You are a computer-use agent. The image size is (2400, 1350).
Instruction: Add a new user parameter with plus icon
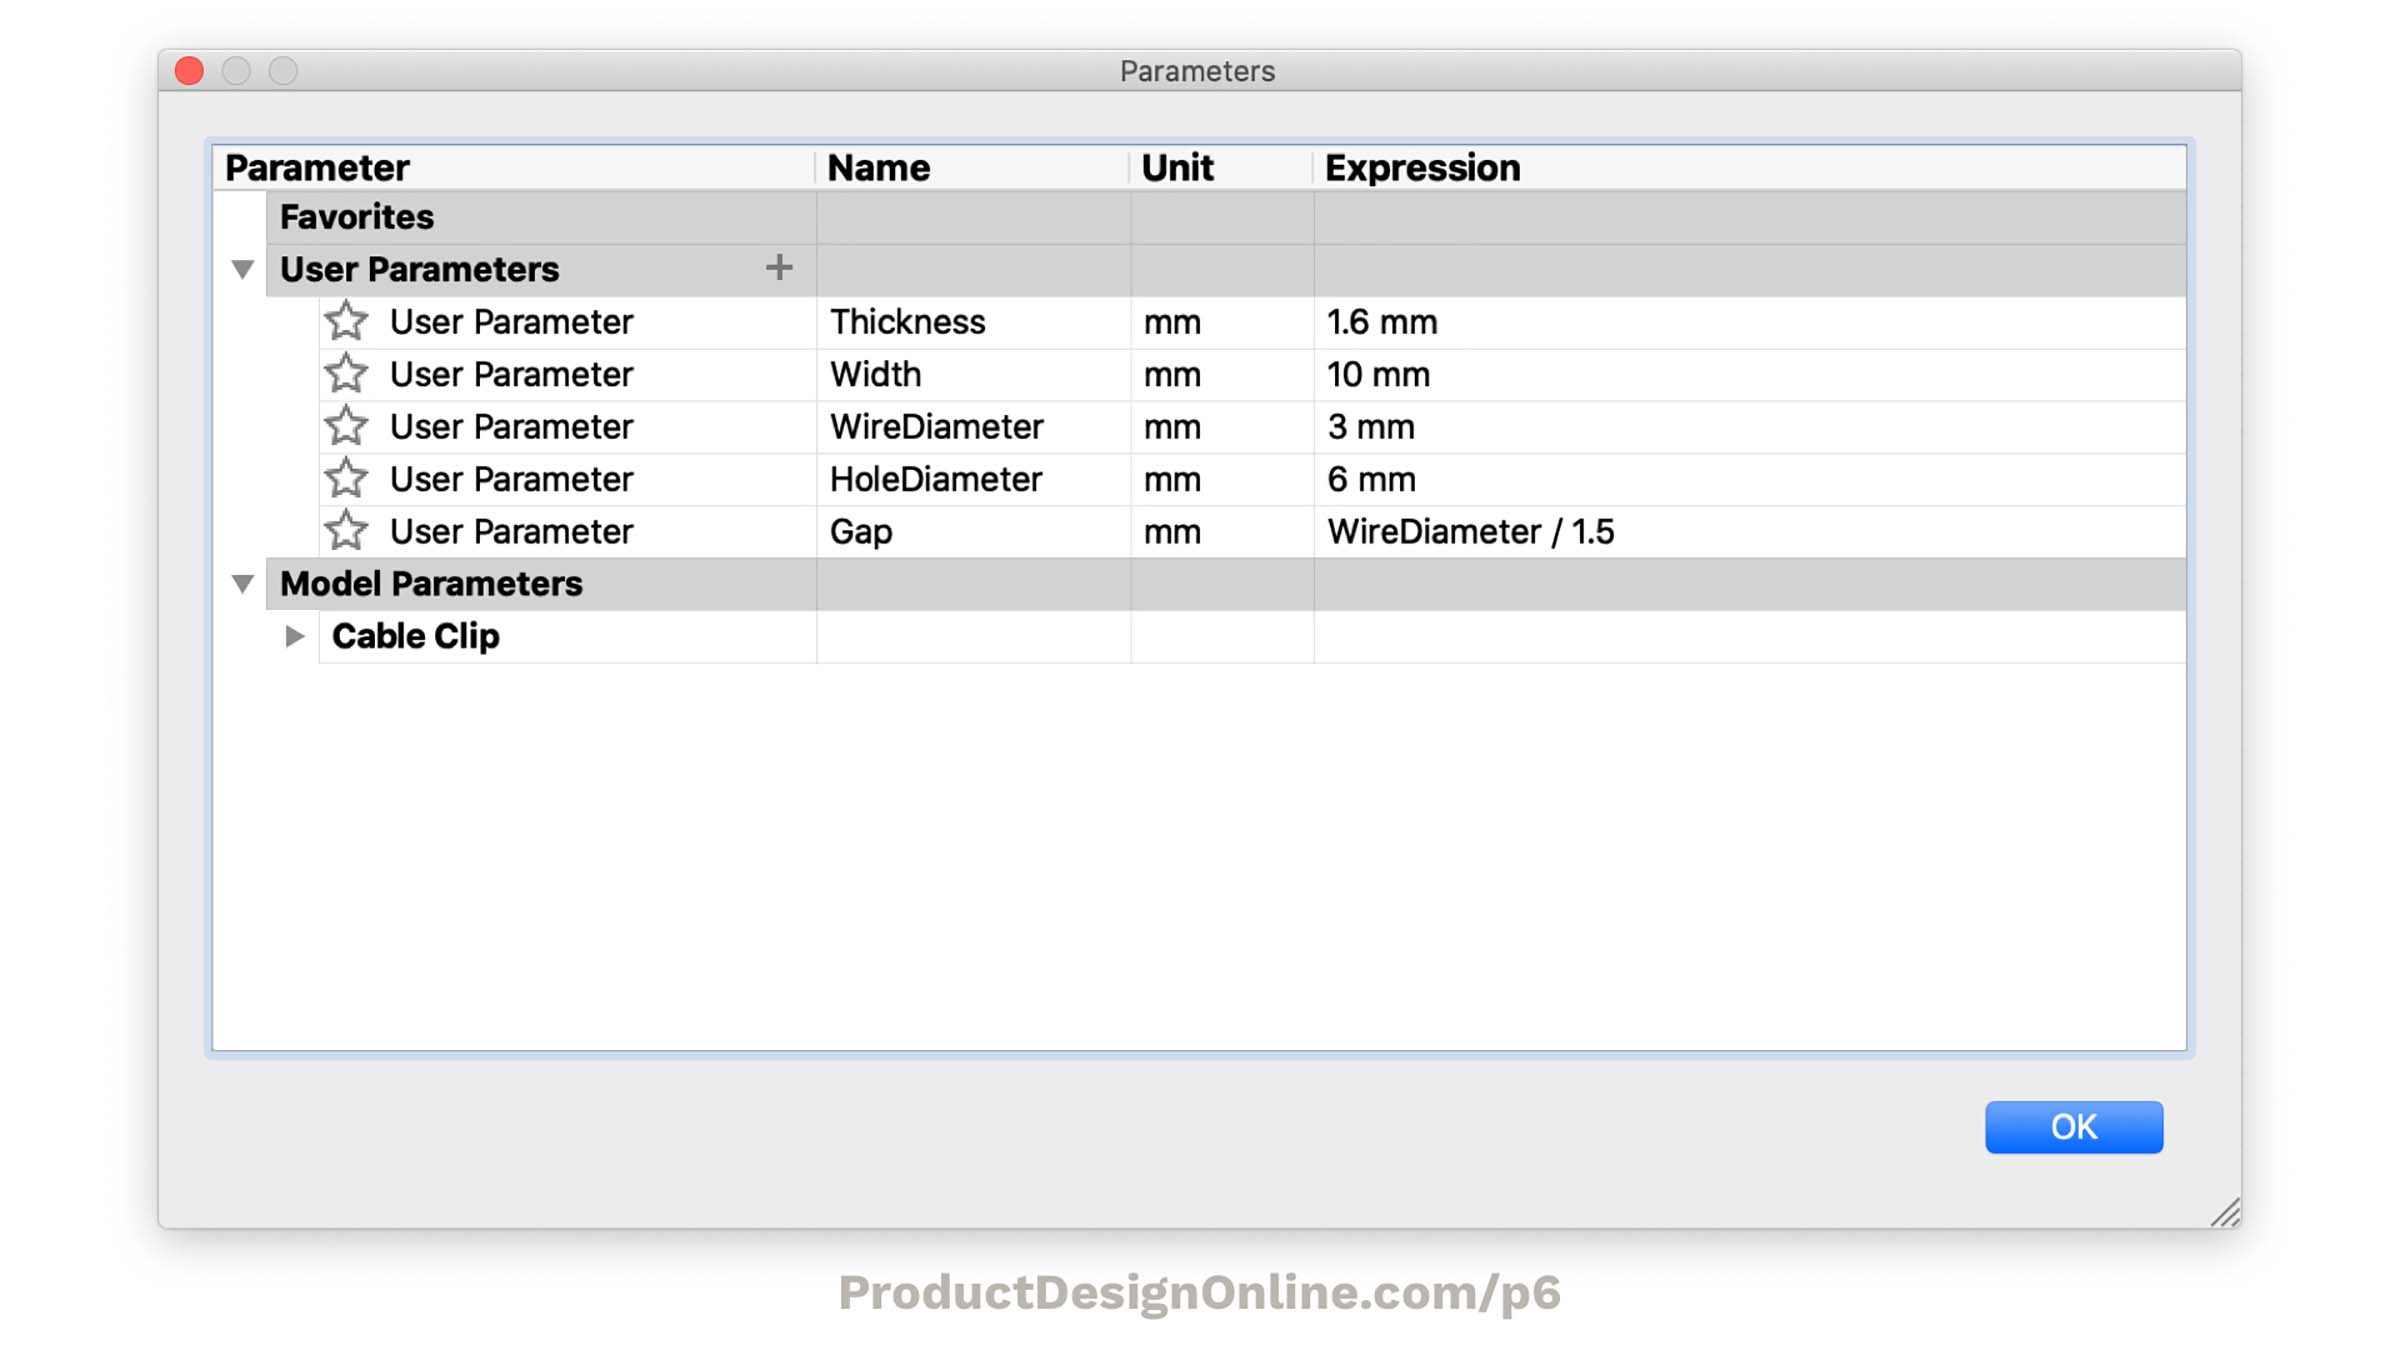pyautogui.click(x=779, y=268)
